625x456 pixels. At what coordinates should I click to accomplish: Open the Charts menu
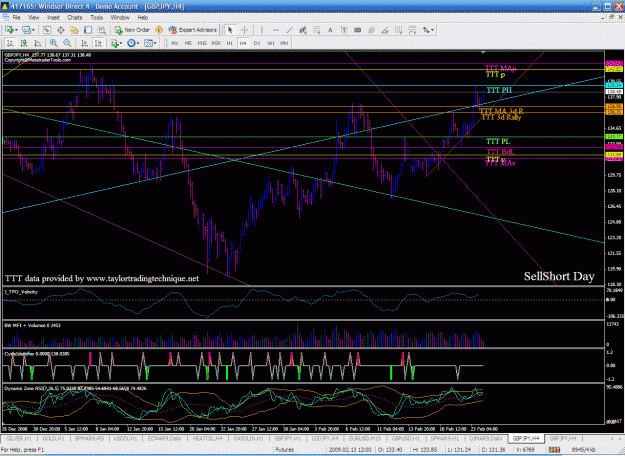click(75, 18)
